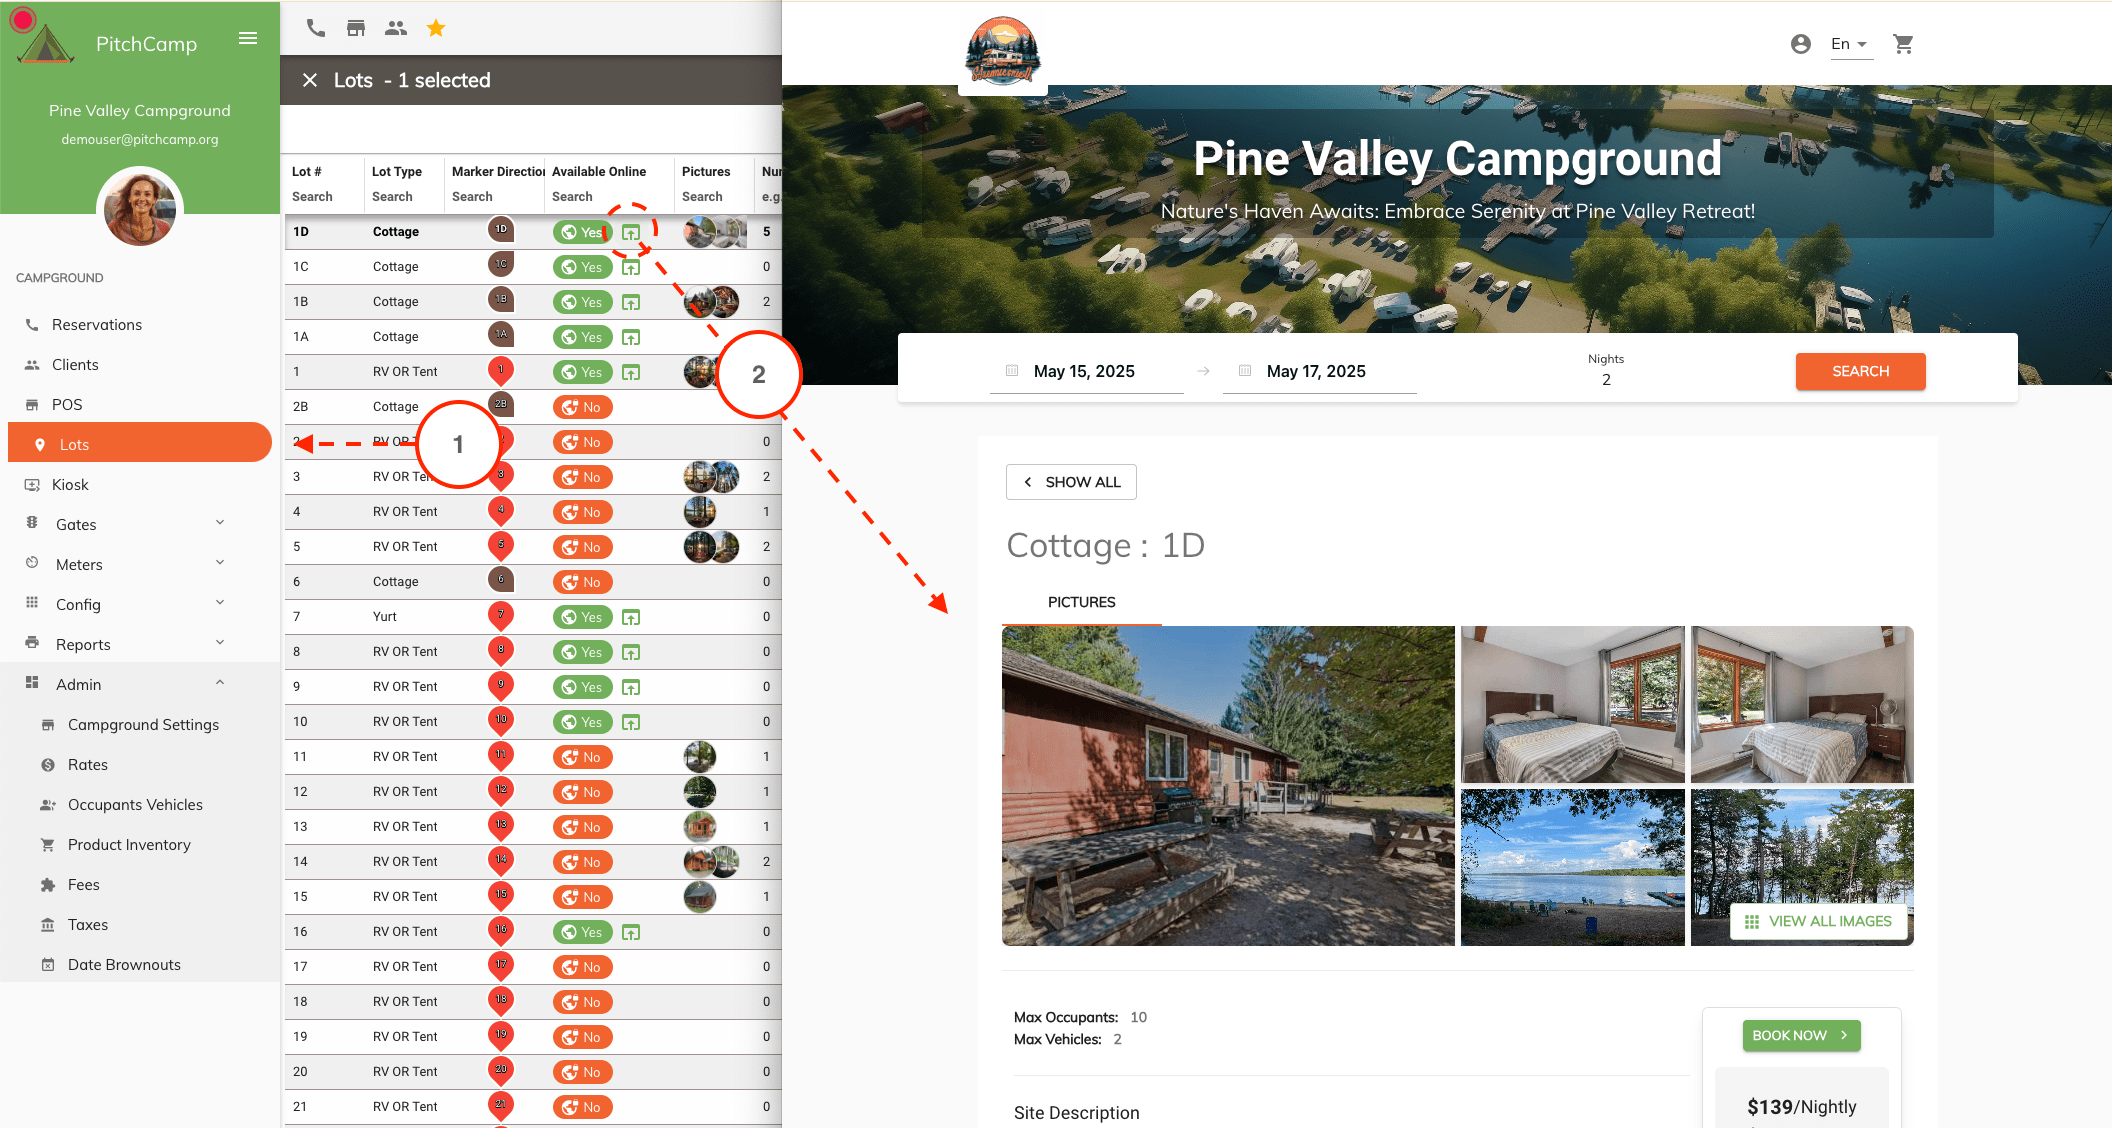
Task: Click the user profile avatar photo
Action: (140, 209)
